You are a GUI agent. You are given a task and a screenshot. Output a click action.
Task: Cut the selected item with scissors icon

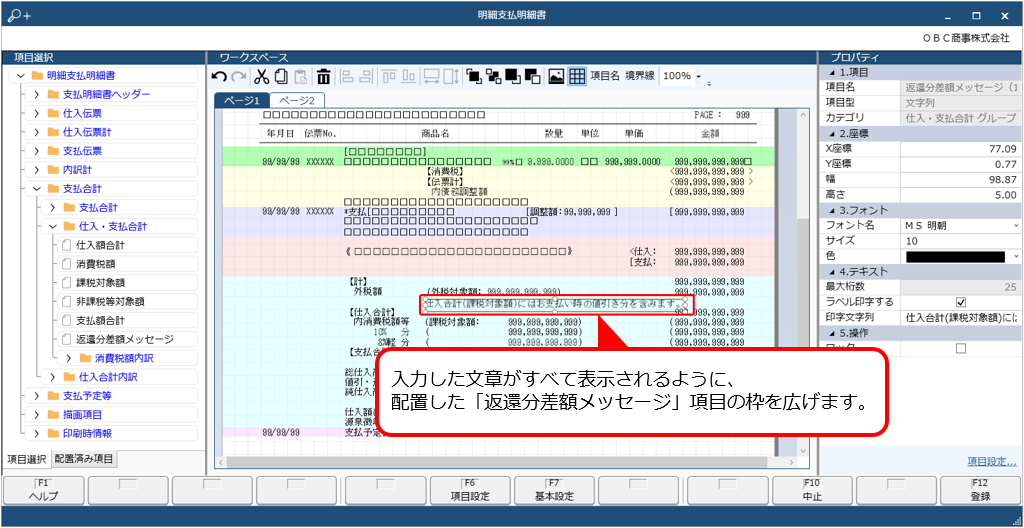tap(261, 76)
